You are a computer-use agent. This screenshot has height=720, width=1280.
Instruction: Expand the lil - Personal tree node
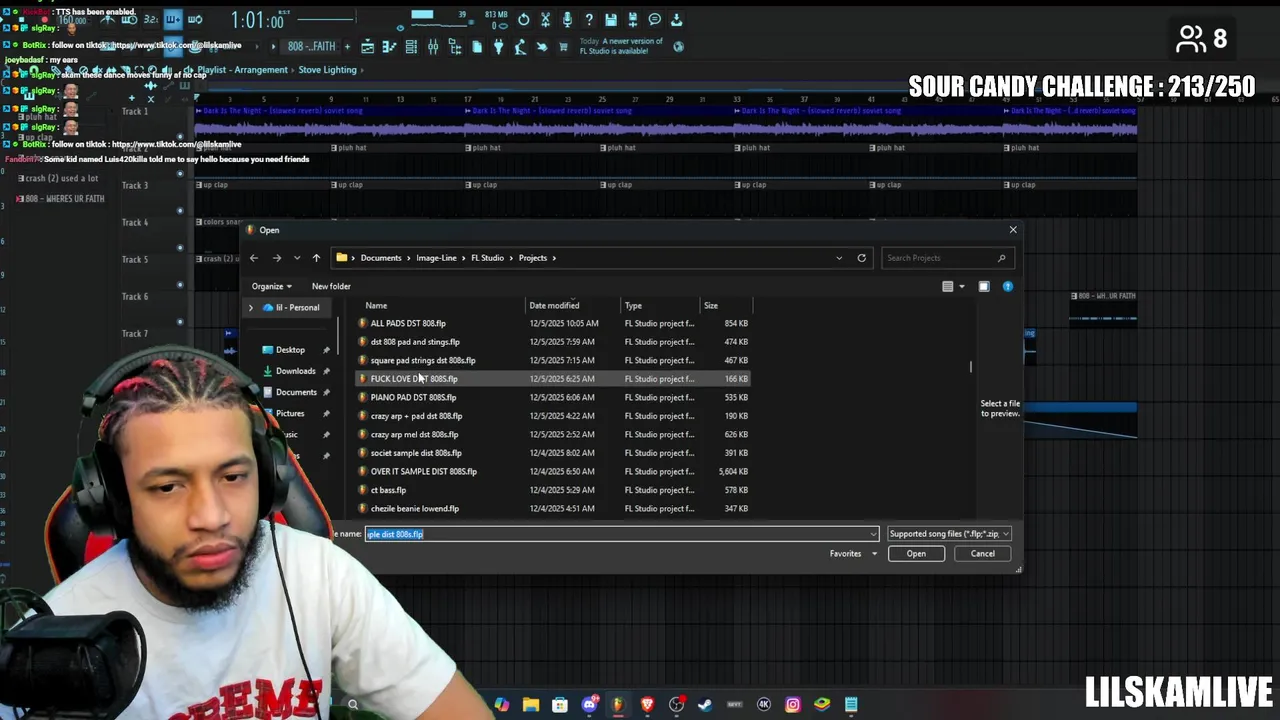click(251, 308)
